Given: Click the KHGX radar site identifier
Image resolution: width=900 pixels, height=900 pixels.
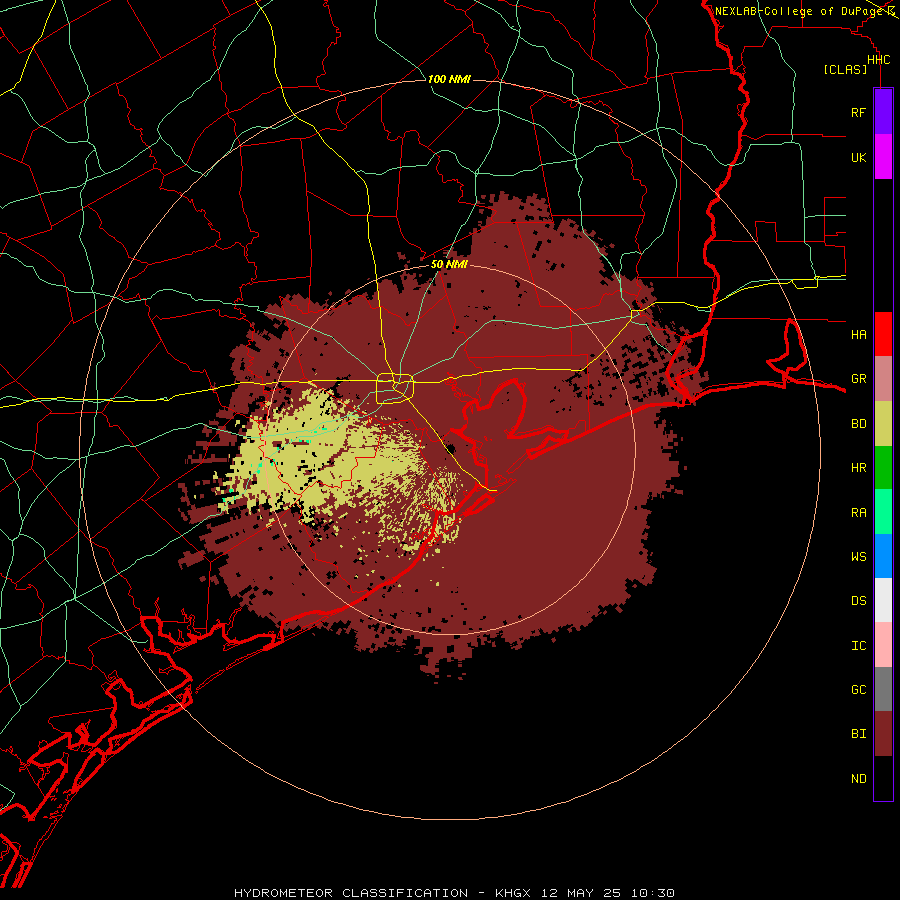Looking at the screenshot, I should pos(513,893).
